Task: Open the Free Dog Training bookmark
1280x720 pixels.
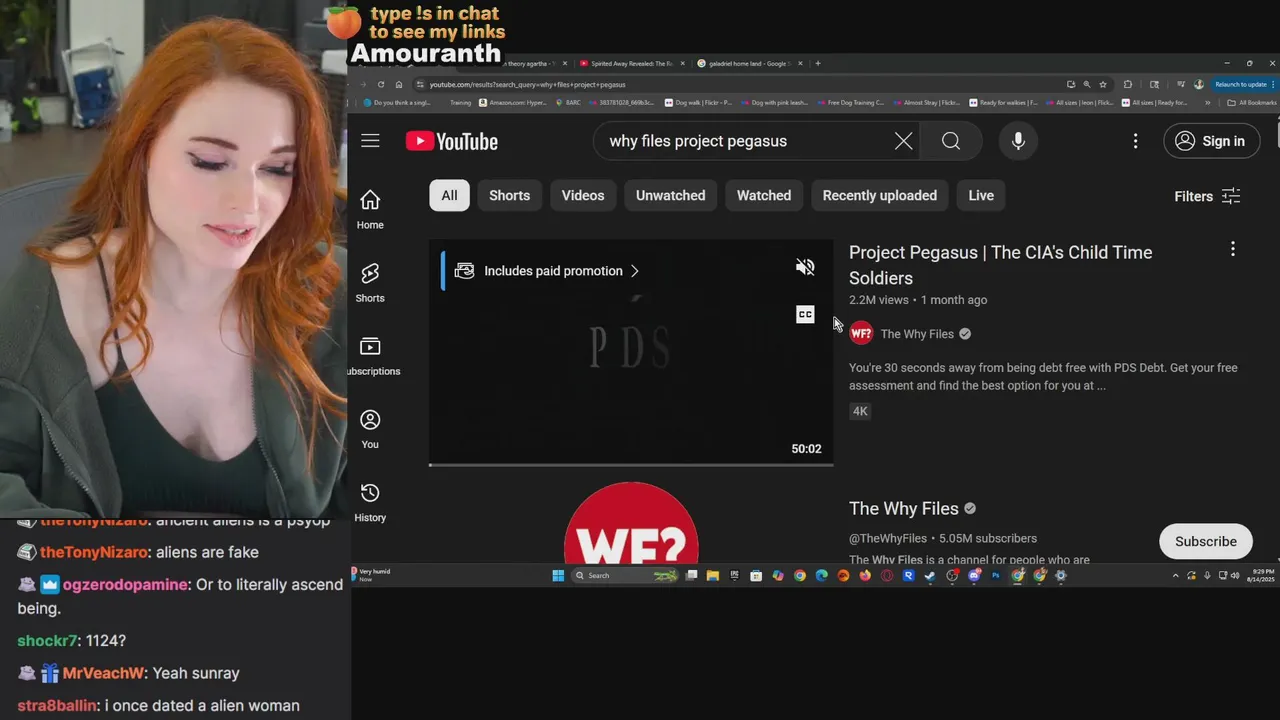Action: pos(850,102)
